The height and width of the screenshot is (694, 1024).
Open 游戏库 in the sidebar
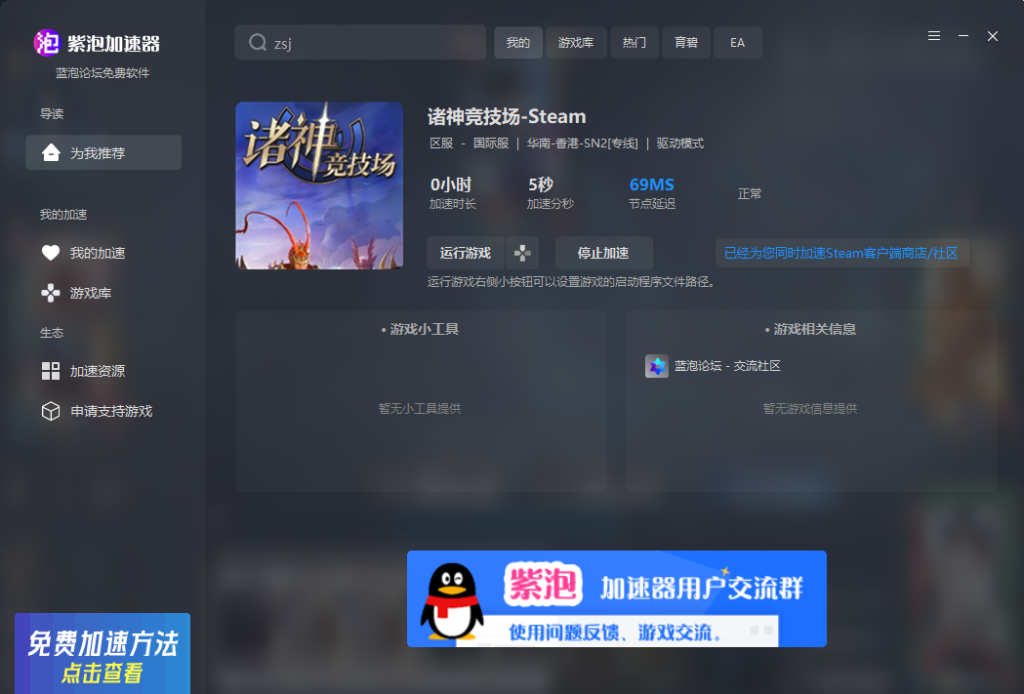[91, 293]
